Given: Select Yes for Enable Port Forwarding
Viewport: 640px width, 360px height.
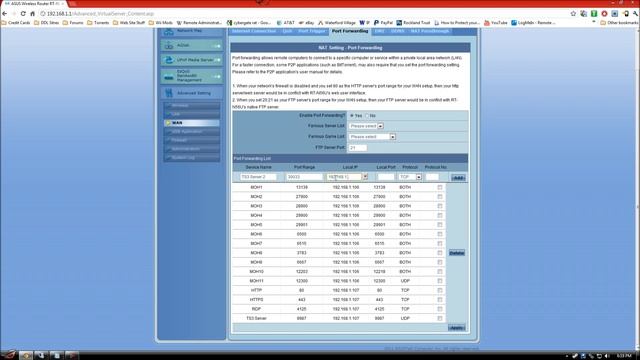Looking at the screenshot, I should [352, 116].
